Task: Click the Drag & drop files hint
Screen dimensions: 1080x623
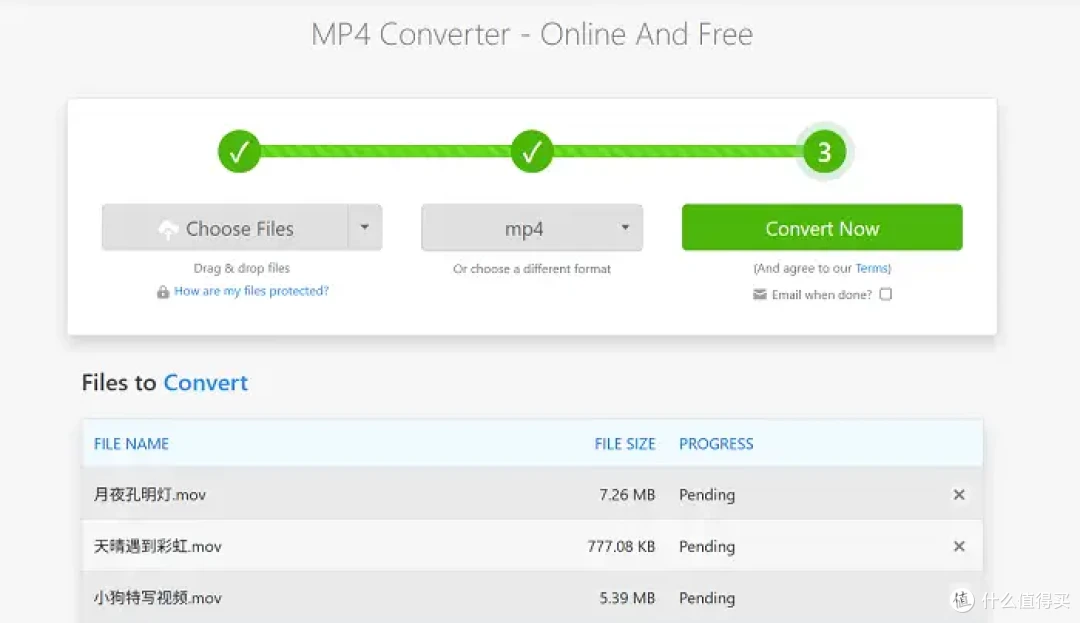Action: pyautogui.click(x=242, y=268)
